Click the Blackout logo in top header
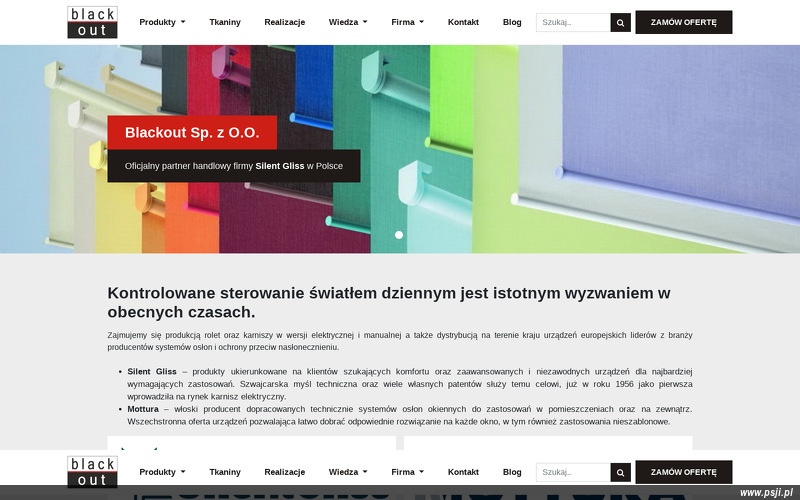The image size is (800, 500). (x=92, y=22)
